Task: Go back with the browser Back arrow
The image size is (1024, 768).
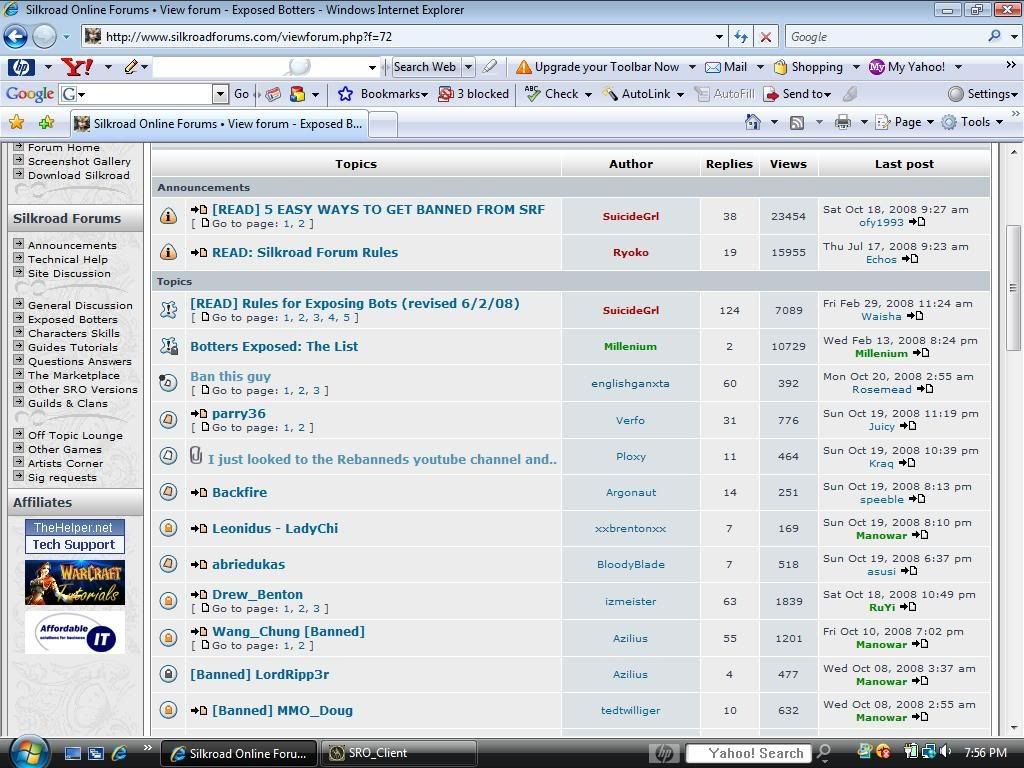Action: [x=16, y=37]
